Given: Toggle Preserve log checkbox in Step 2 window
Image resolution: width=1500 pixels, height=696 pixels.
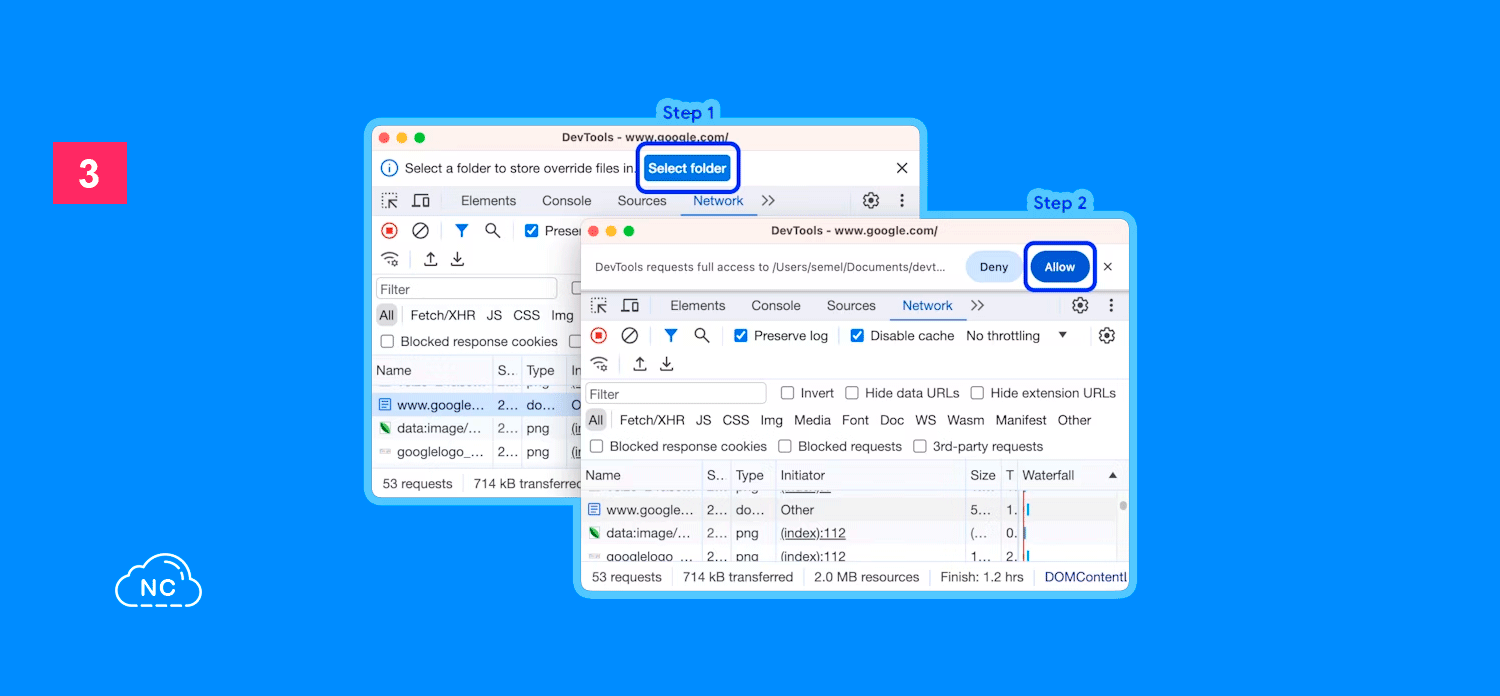Looking at the screenshot, I should pos(741,336).
